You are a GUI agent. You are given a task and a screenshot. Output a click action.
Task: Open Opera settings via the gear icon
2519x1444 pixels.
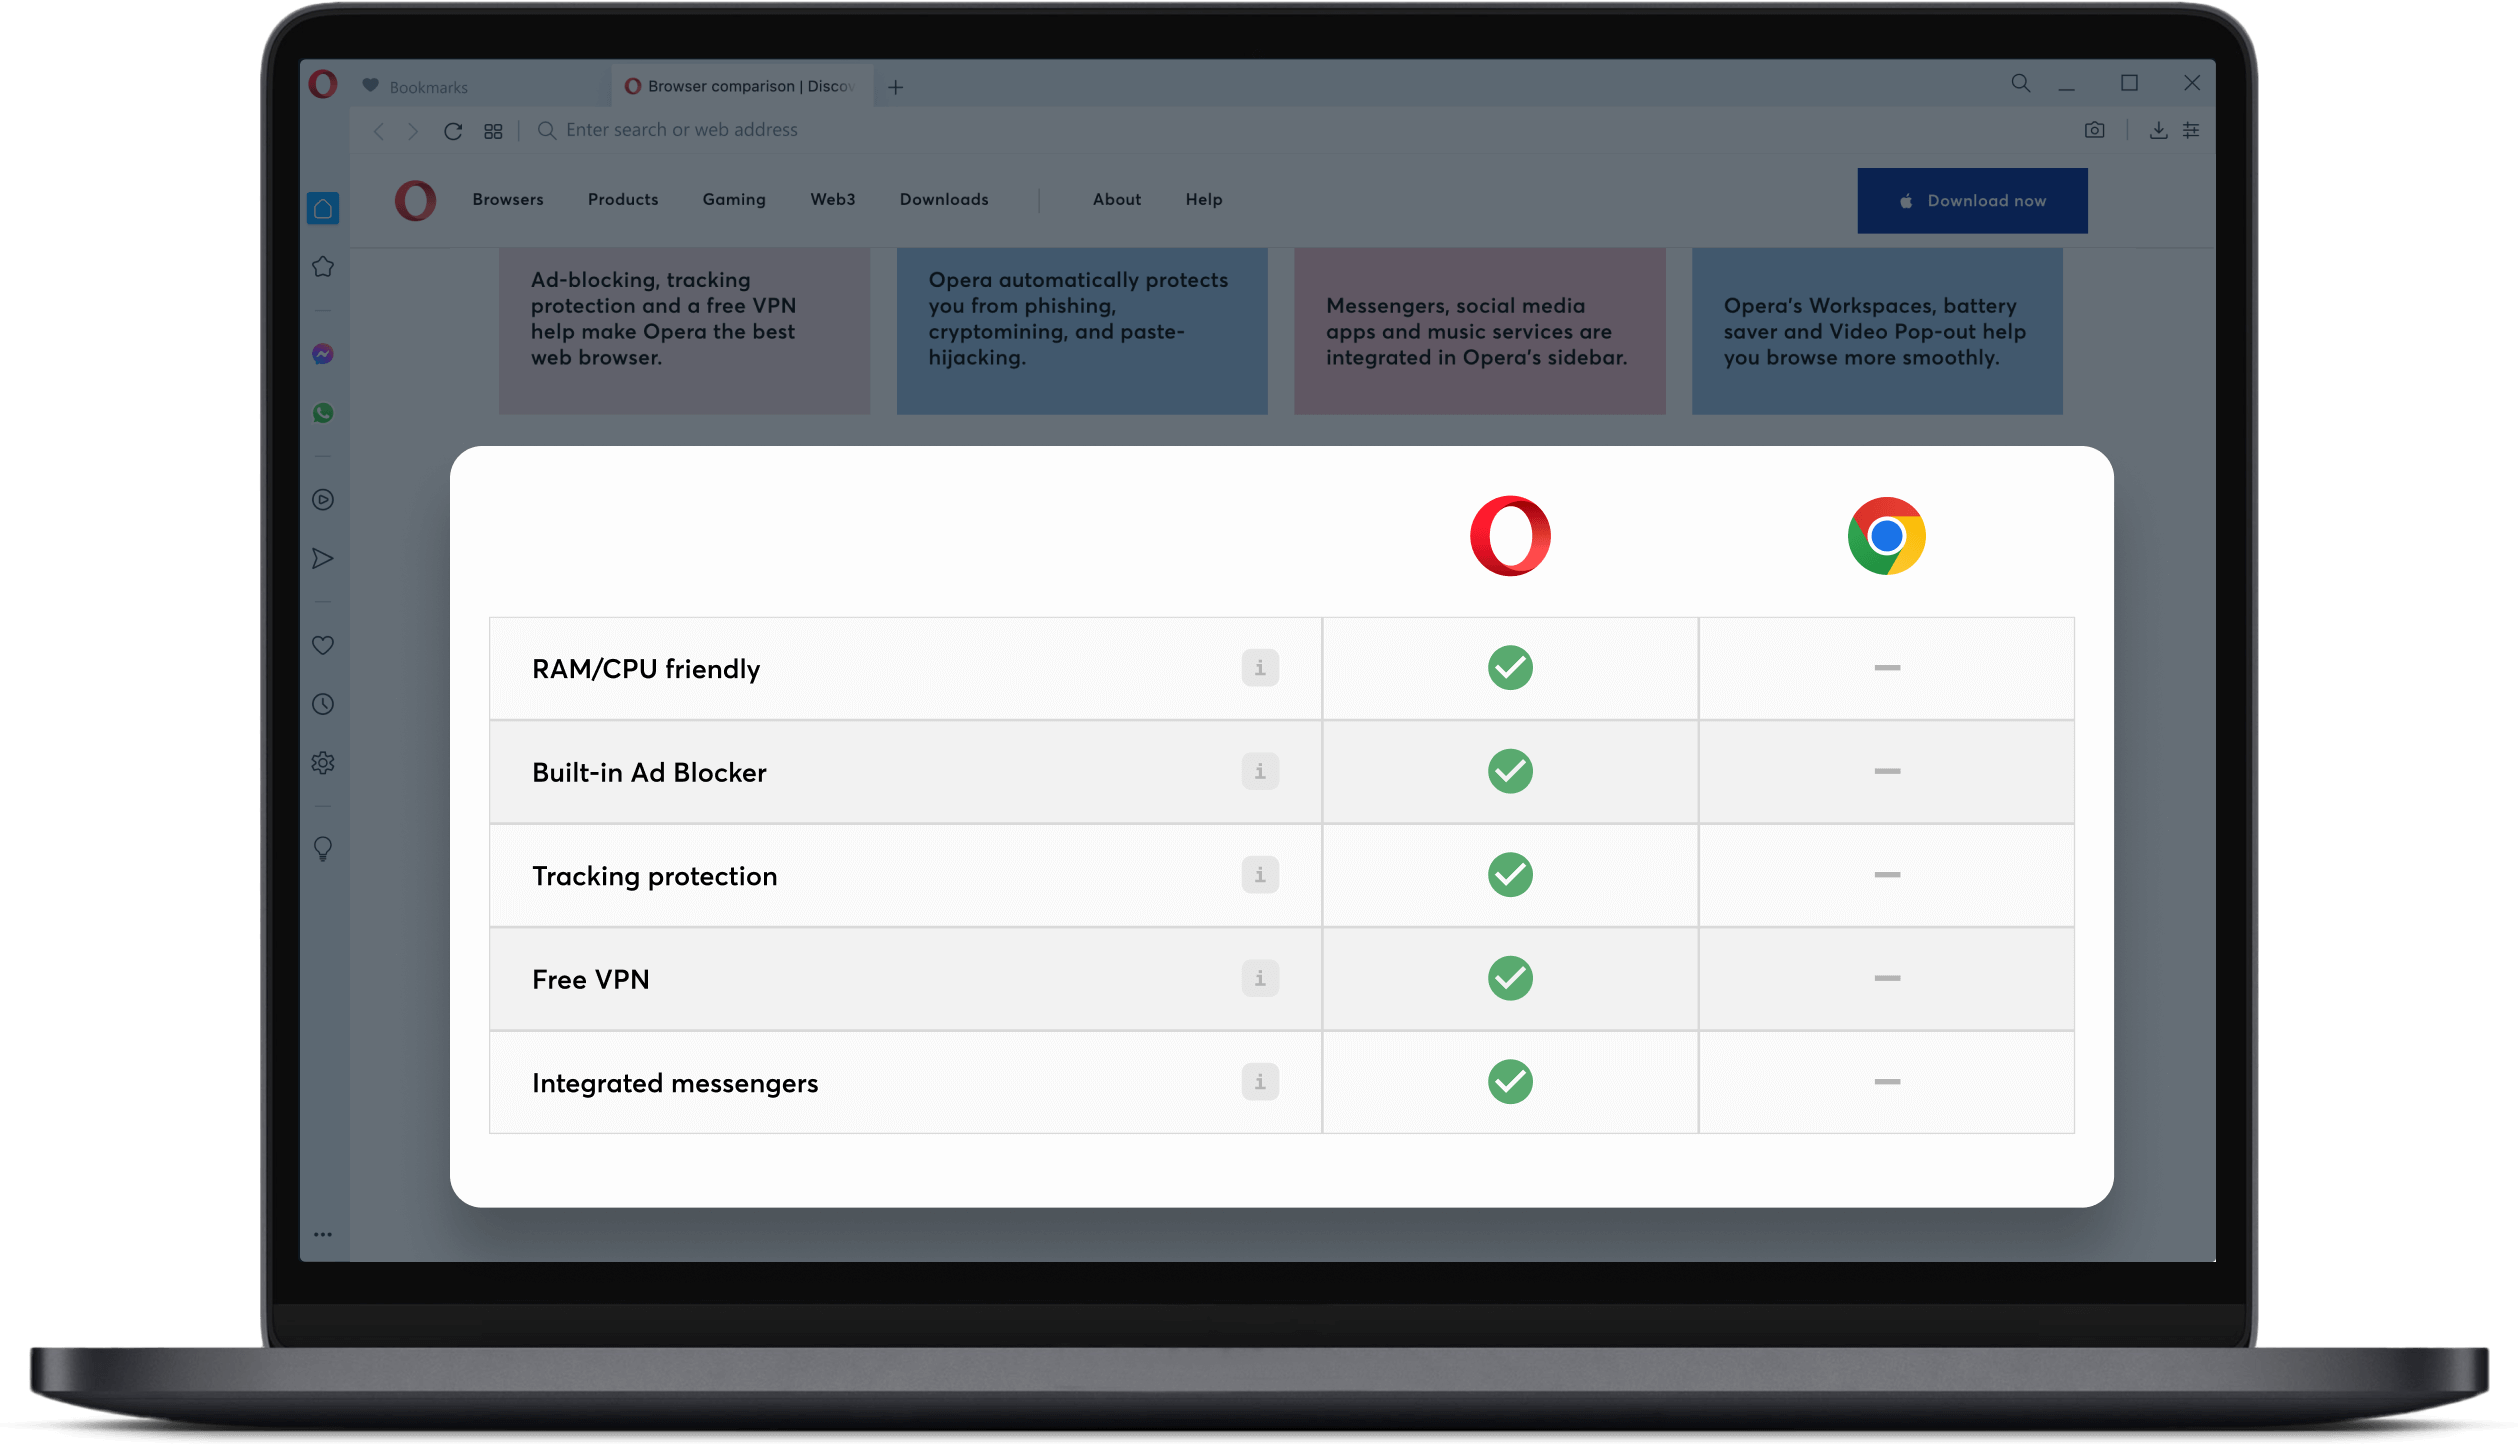click(x=322, y=763)
